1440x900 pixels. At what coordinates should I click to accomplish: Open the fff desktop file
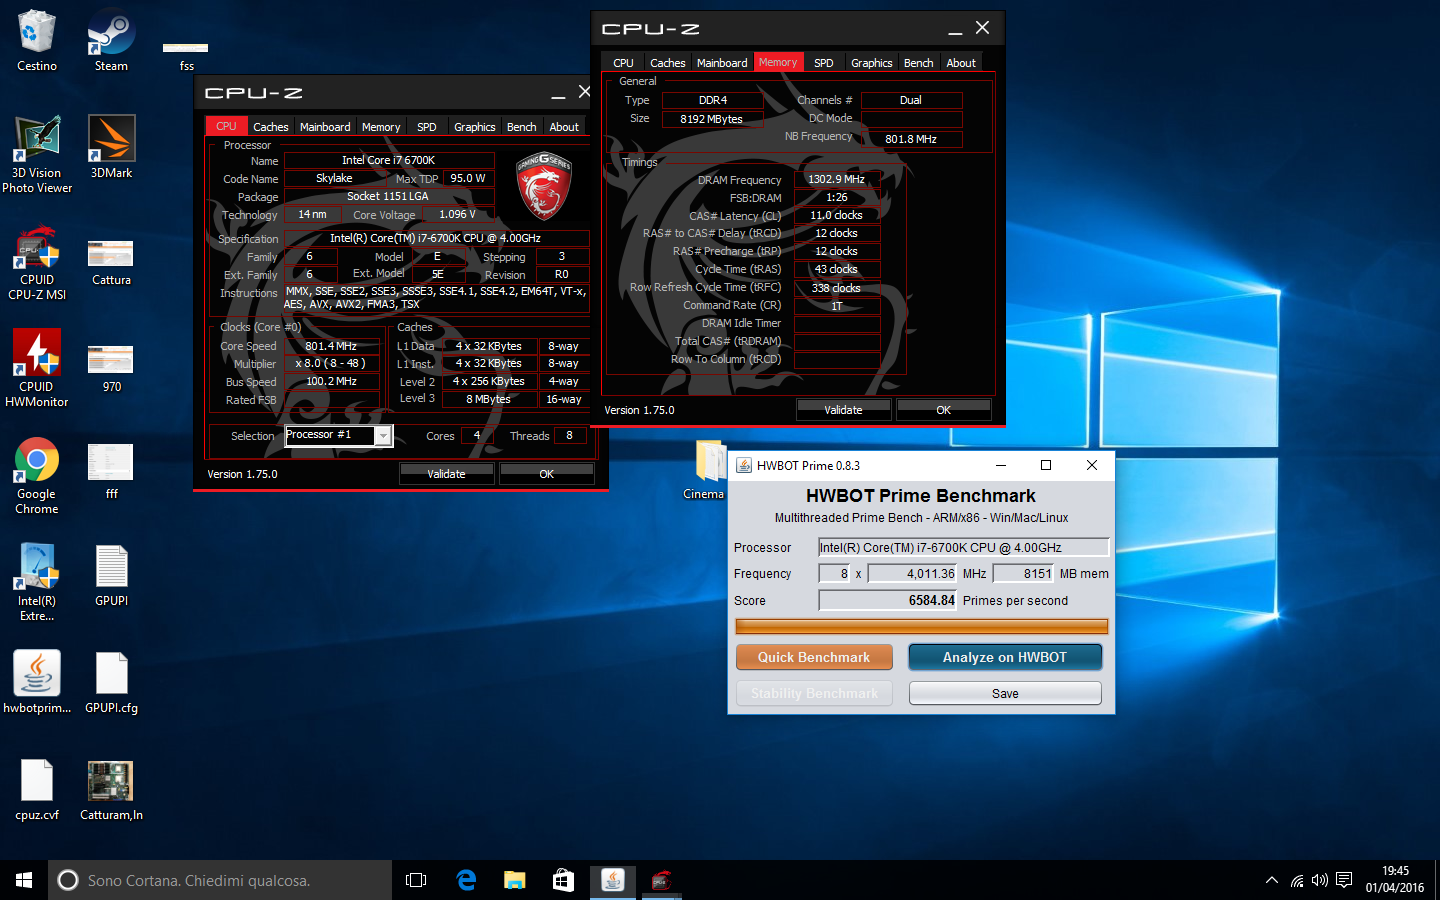111,470
